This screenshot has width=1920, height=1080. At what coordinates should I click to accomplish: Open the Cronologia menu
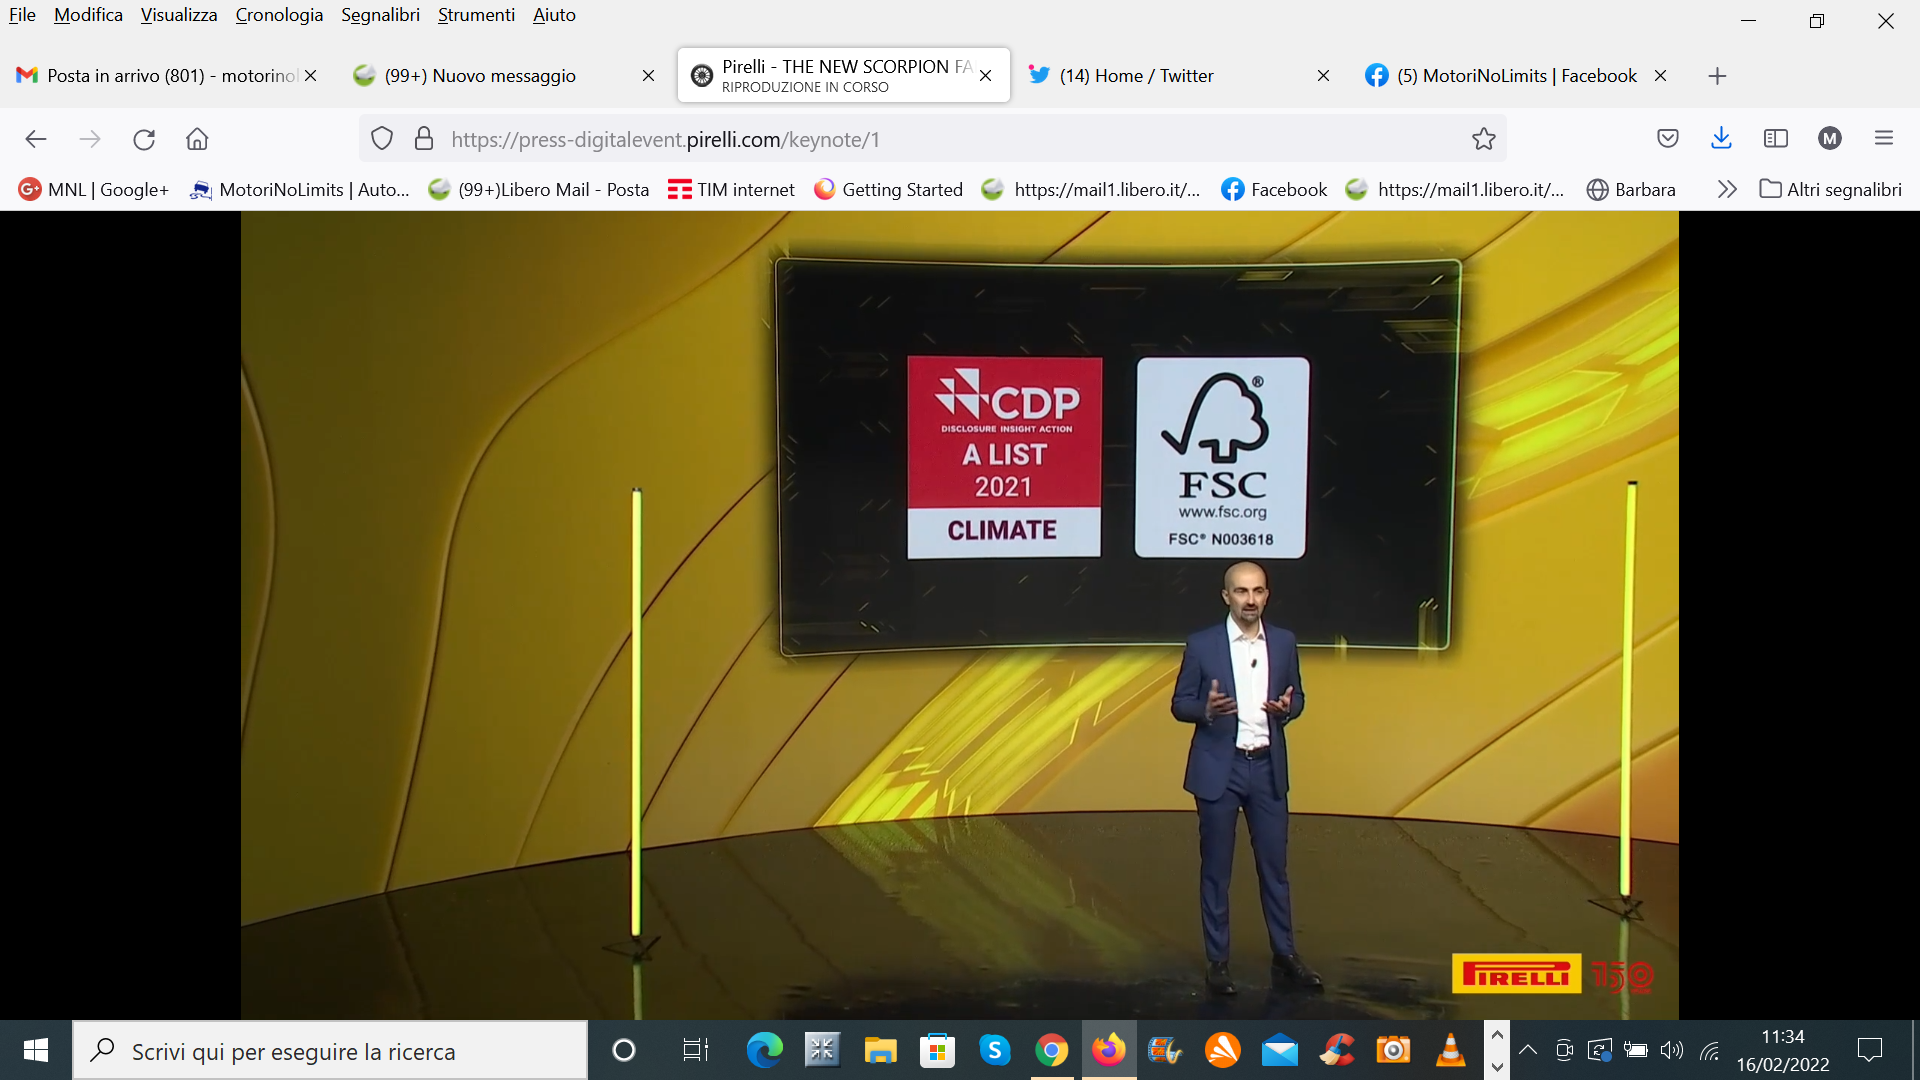click(x=279, y=15)
